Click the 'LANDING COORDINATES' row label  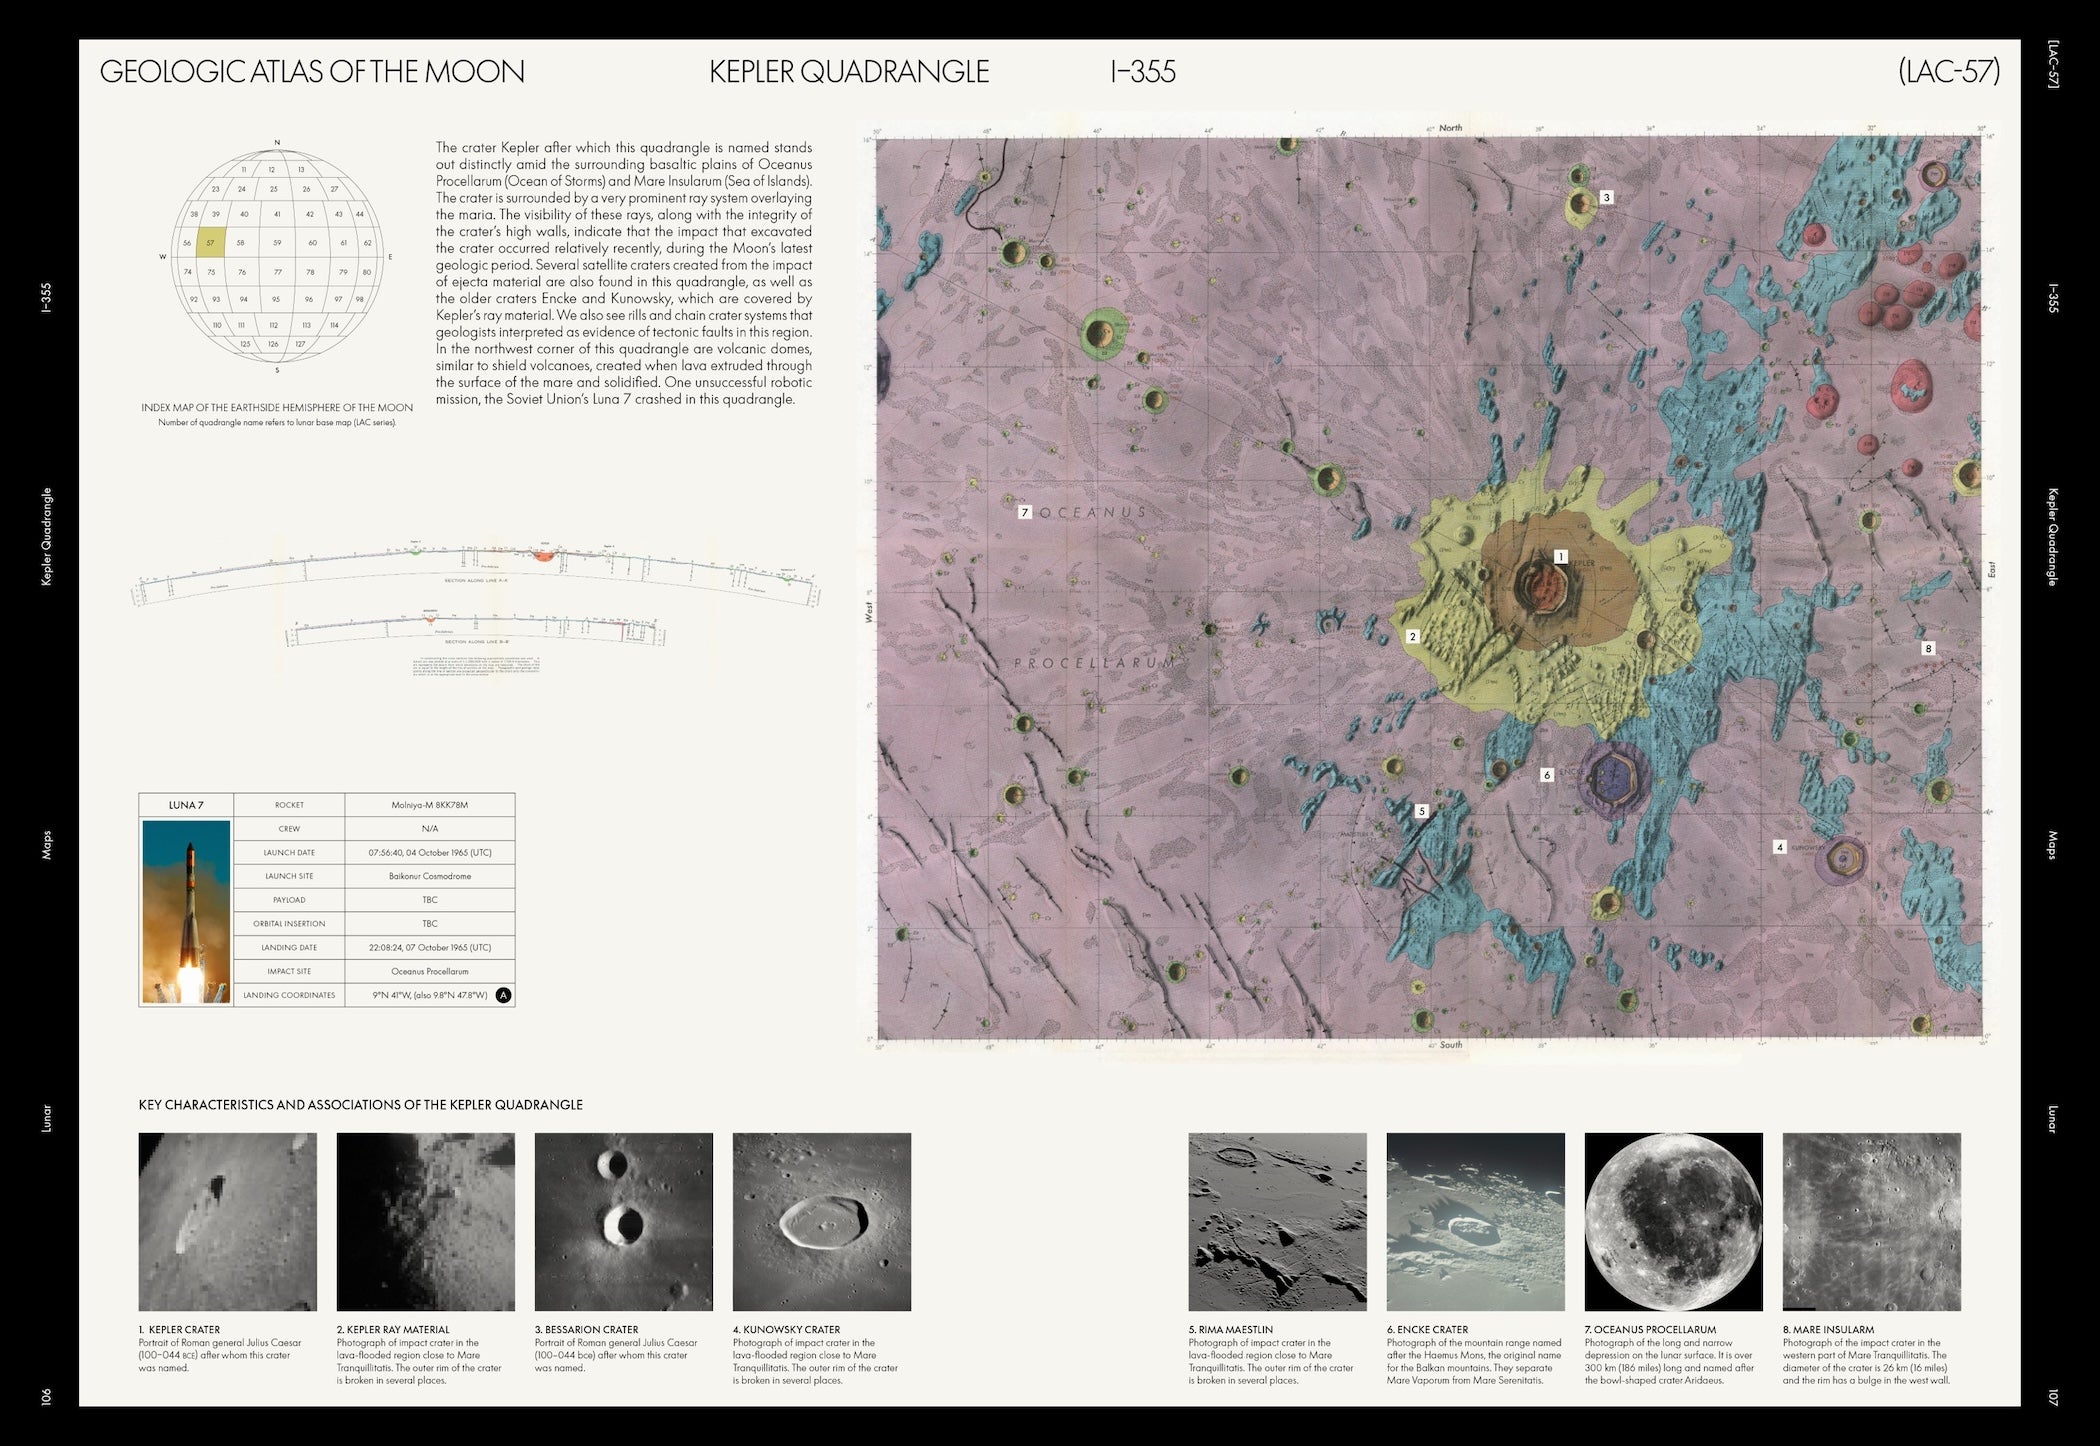tap(289, 995)
